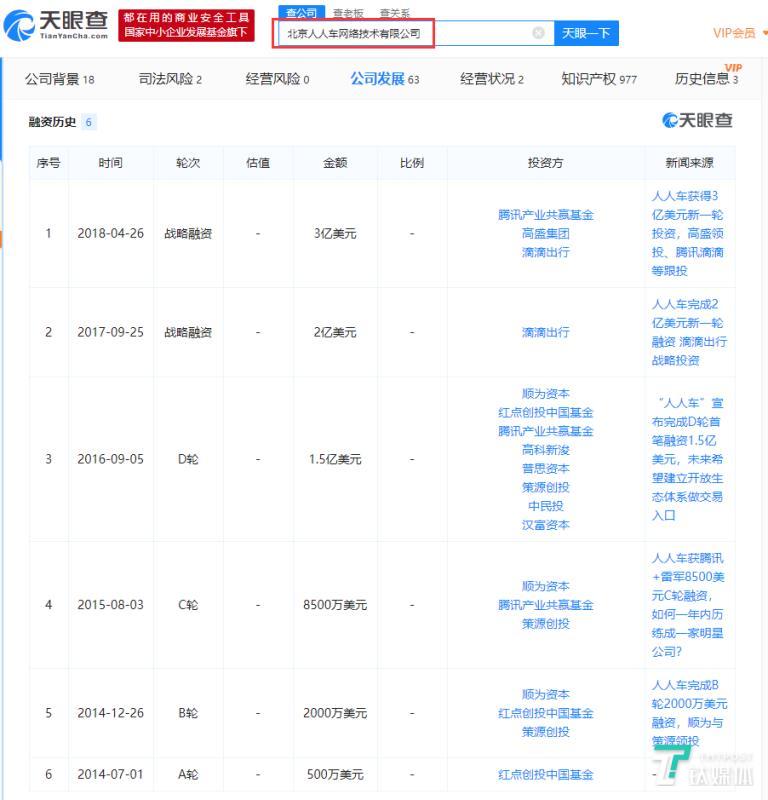Open the 中民投 investor link

546,506
